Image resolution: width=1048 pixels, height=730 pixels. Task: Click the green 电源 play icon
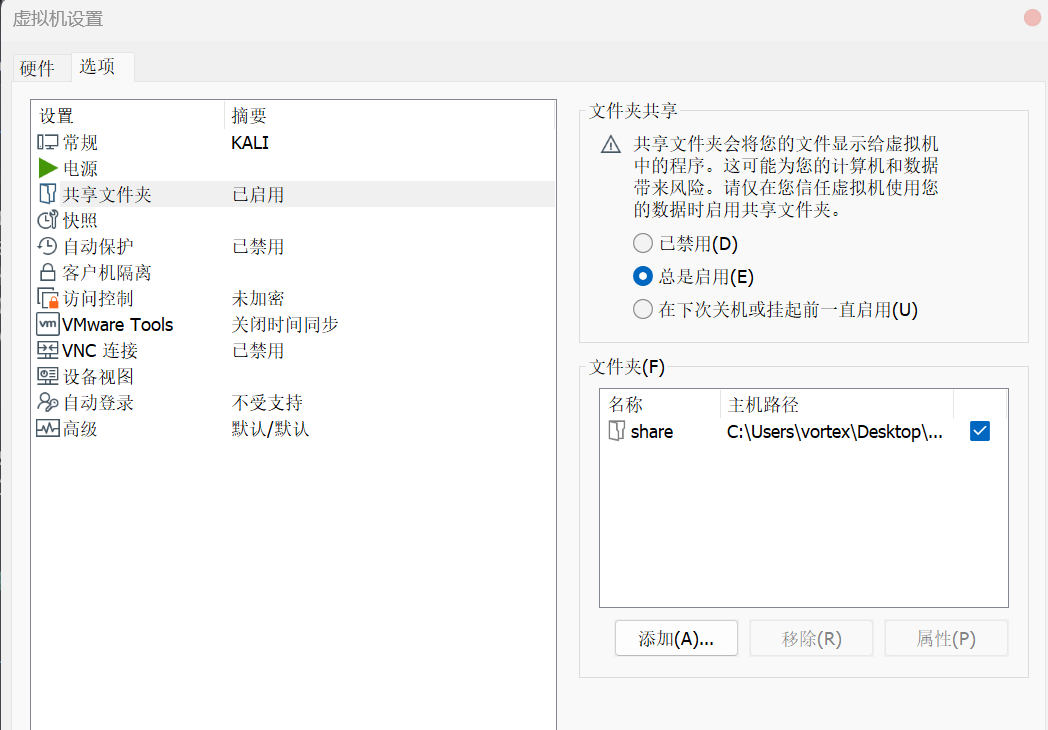point(47,168)
